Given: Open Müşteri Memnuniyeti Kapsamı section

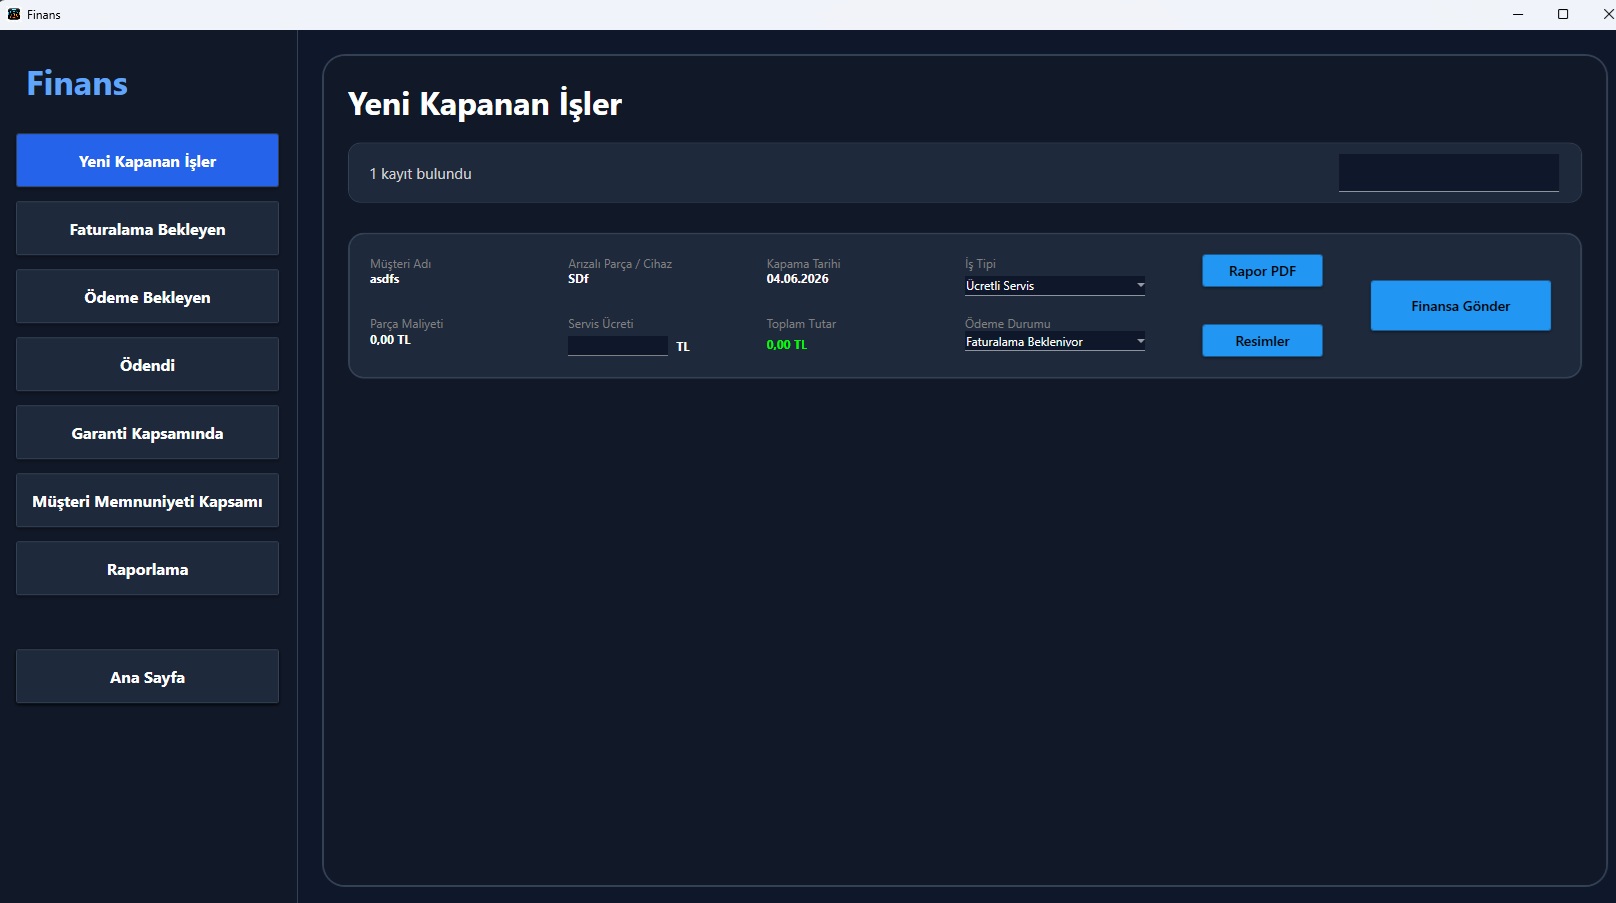Looking at the screenshot, I should click(x=147, y=500).
